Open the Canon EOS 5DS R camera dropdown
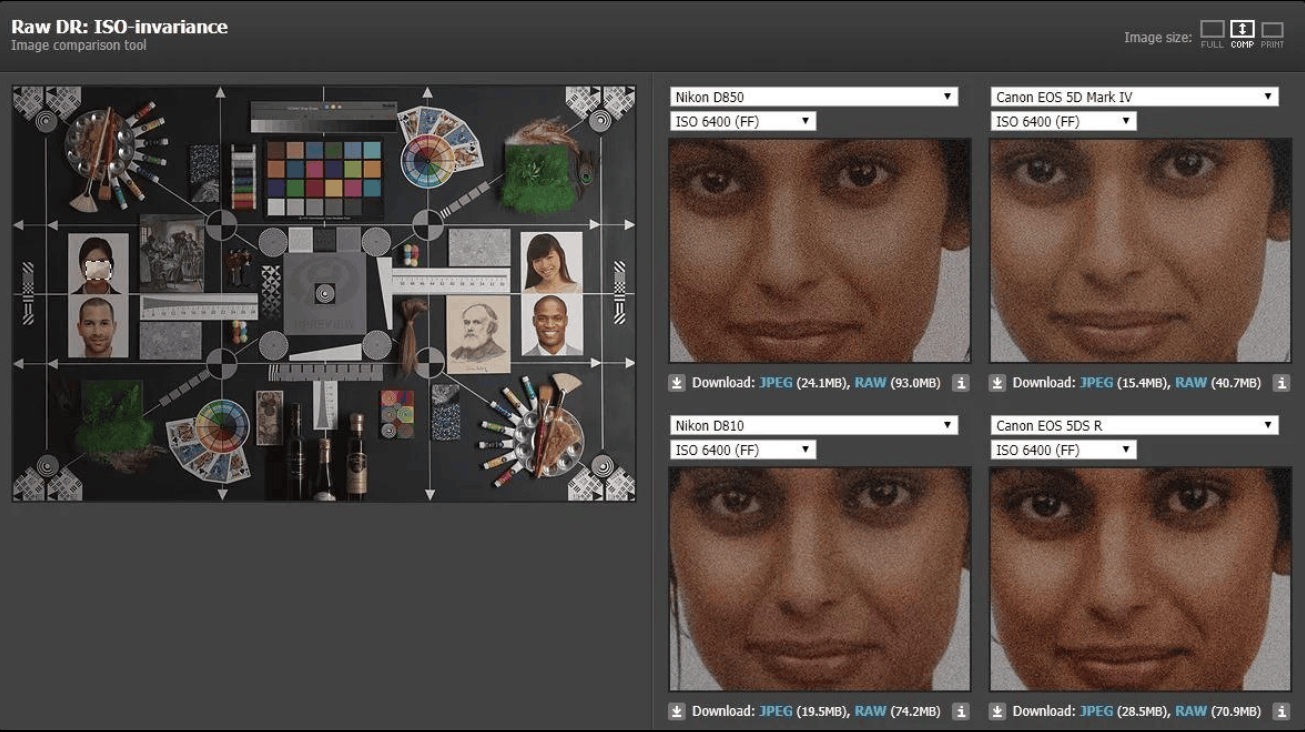 pos(1134,425)
